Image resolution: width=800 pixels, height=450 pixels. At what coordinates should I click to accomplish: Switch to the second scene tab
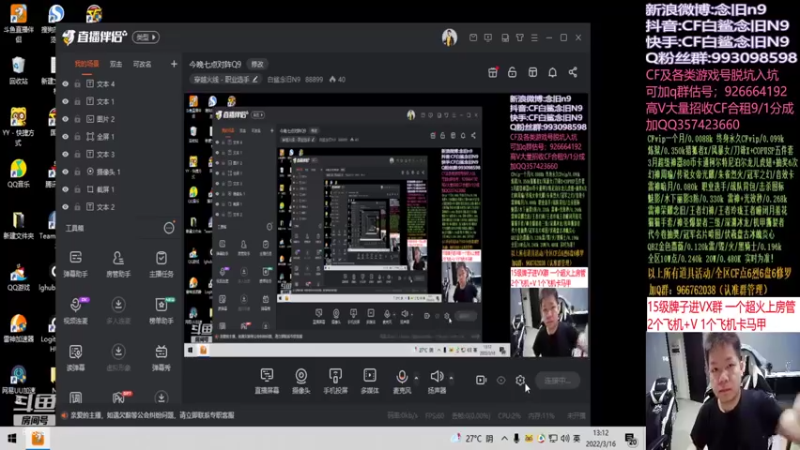pos(116,64)
